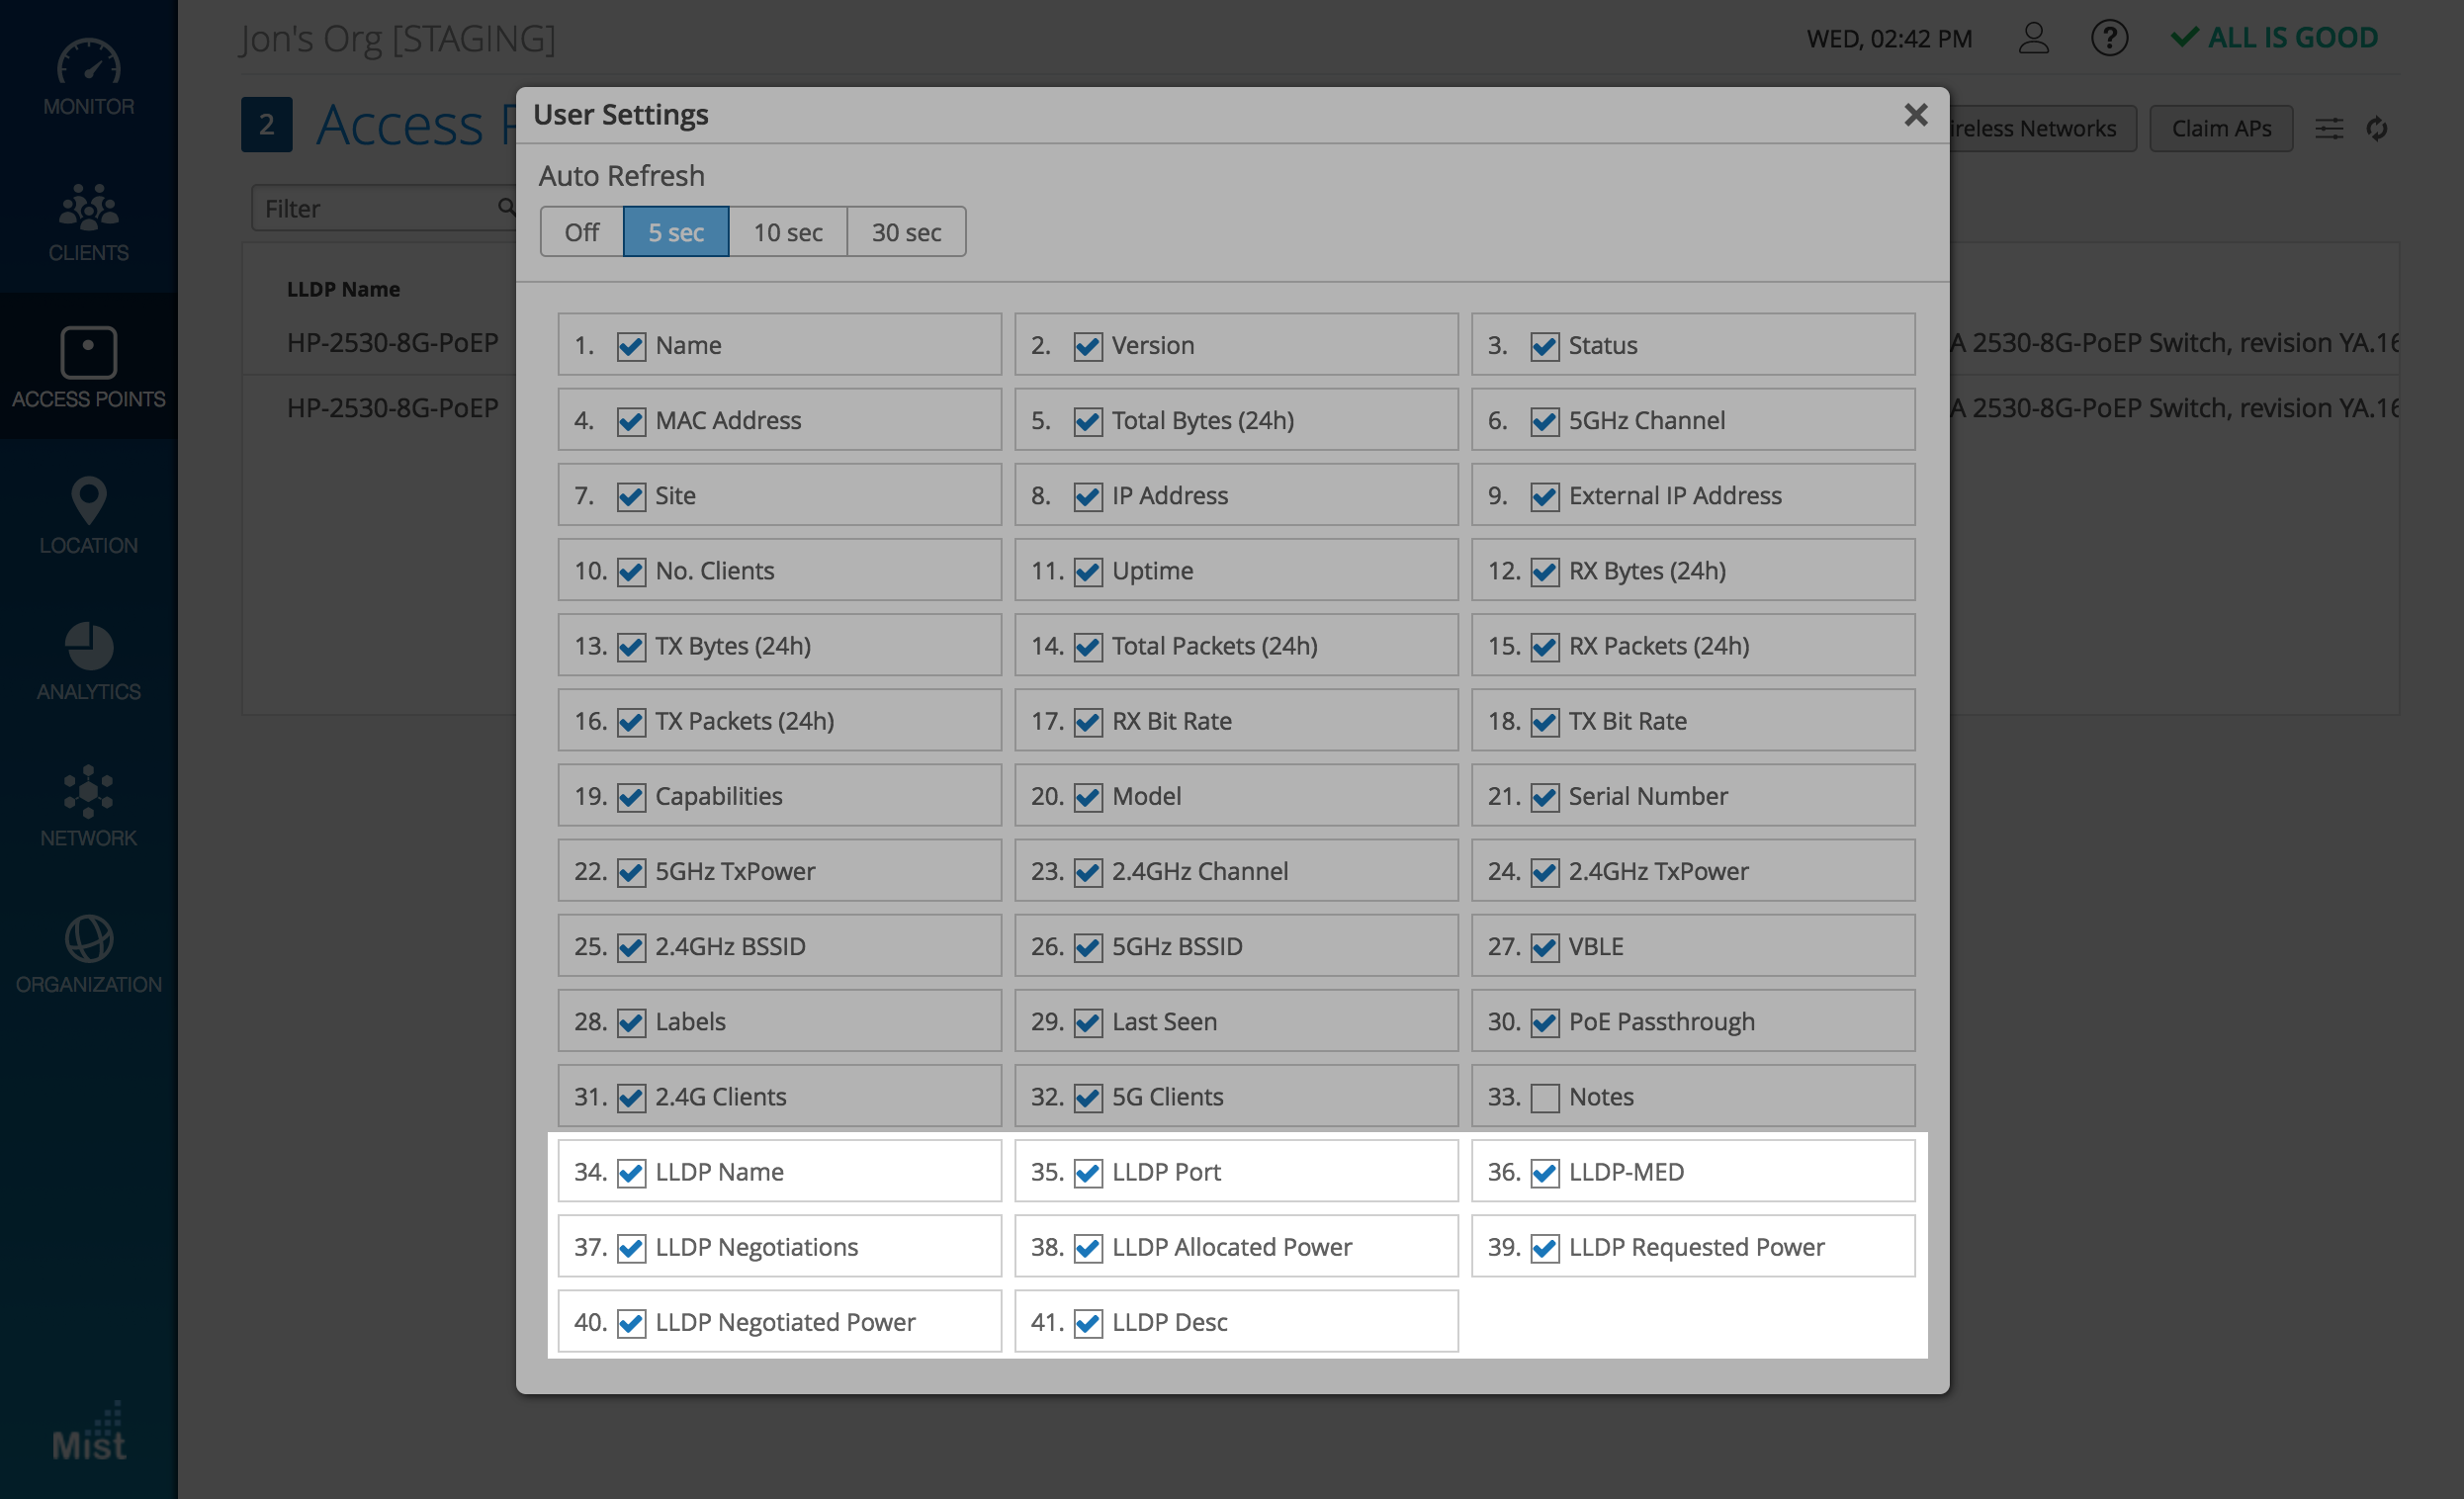Select 30 sec auto refresh

click(x=905, y=232)
